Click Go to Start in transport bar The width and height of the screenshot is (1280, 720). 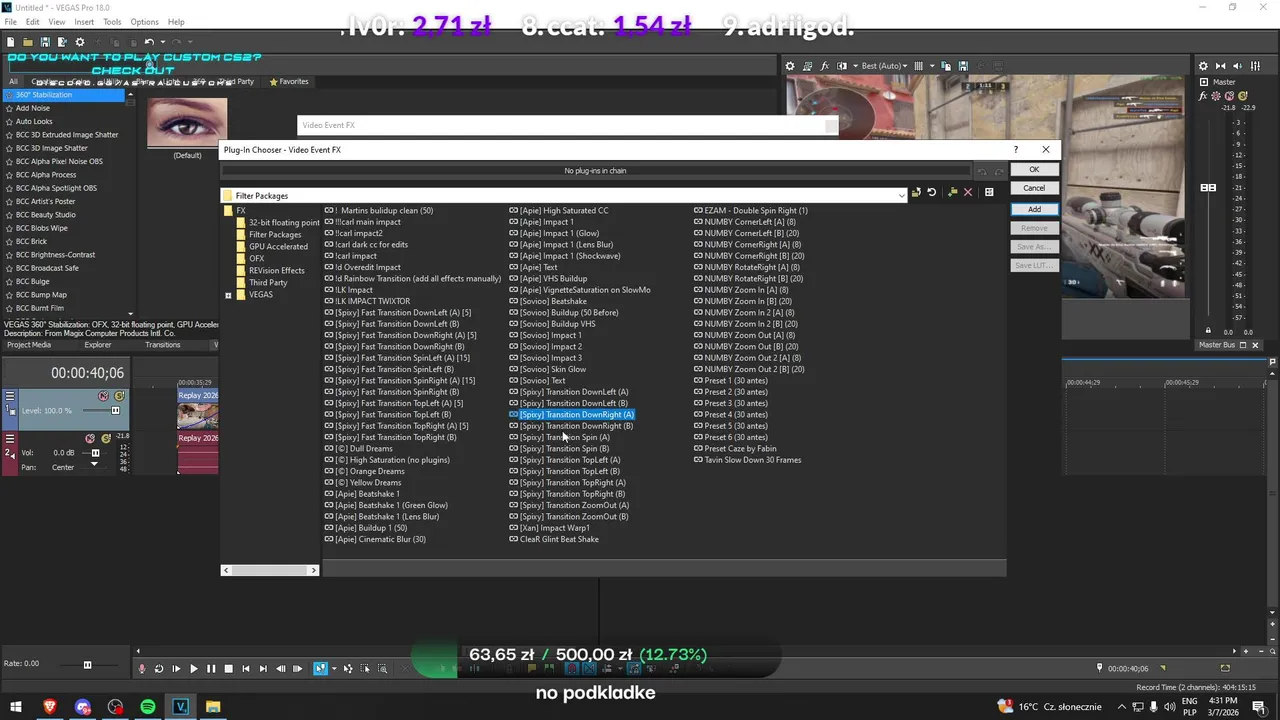point(246,668)
